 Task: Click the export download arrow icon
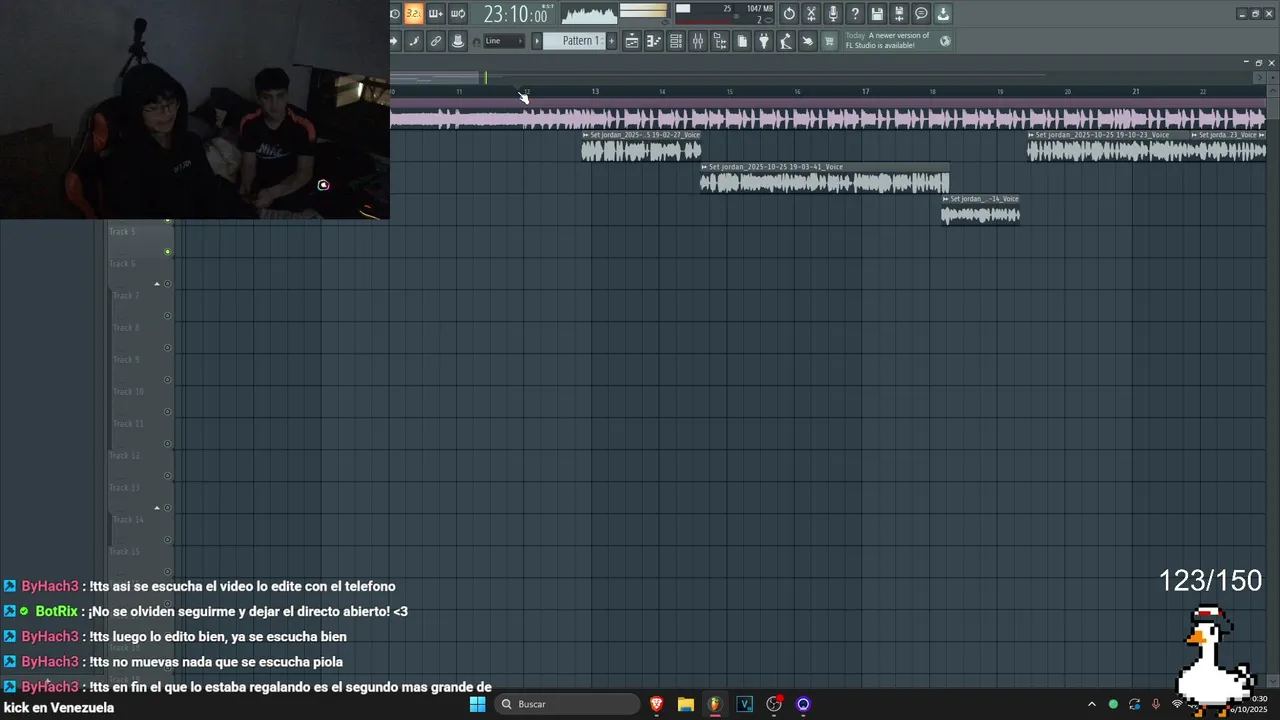click(x=943, y=14)
